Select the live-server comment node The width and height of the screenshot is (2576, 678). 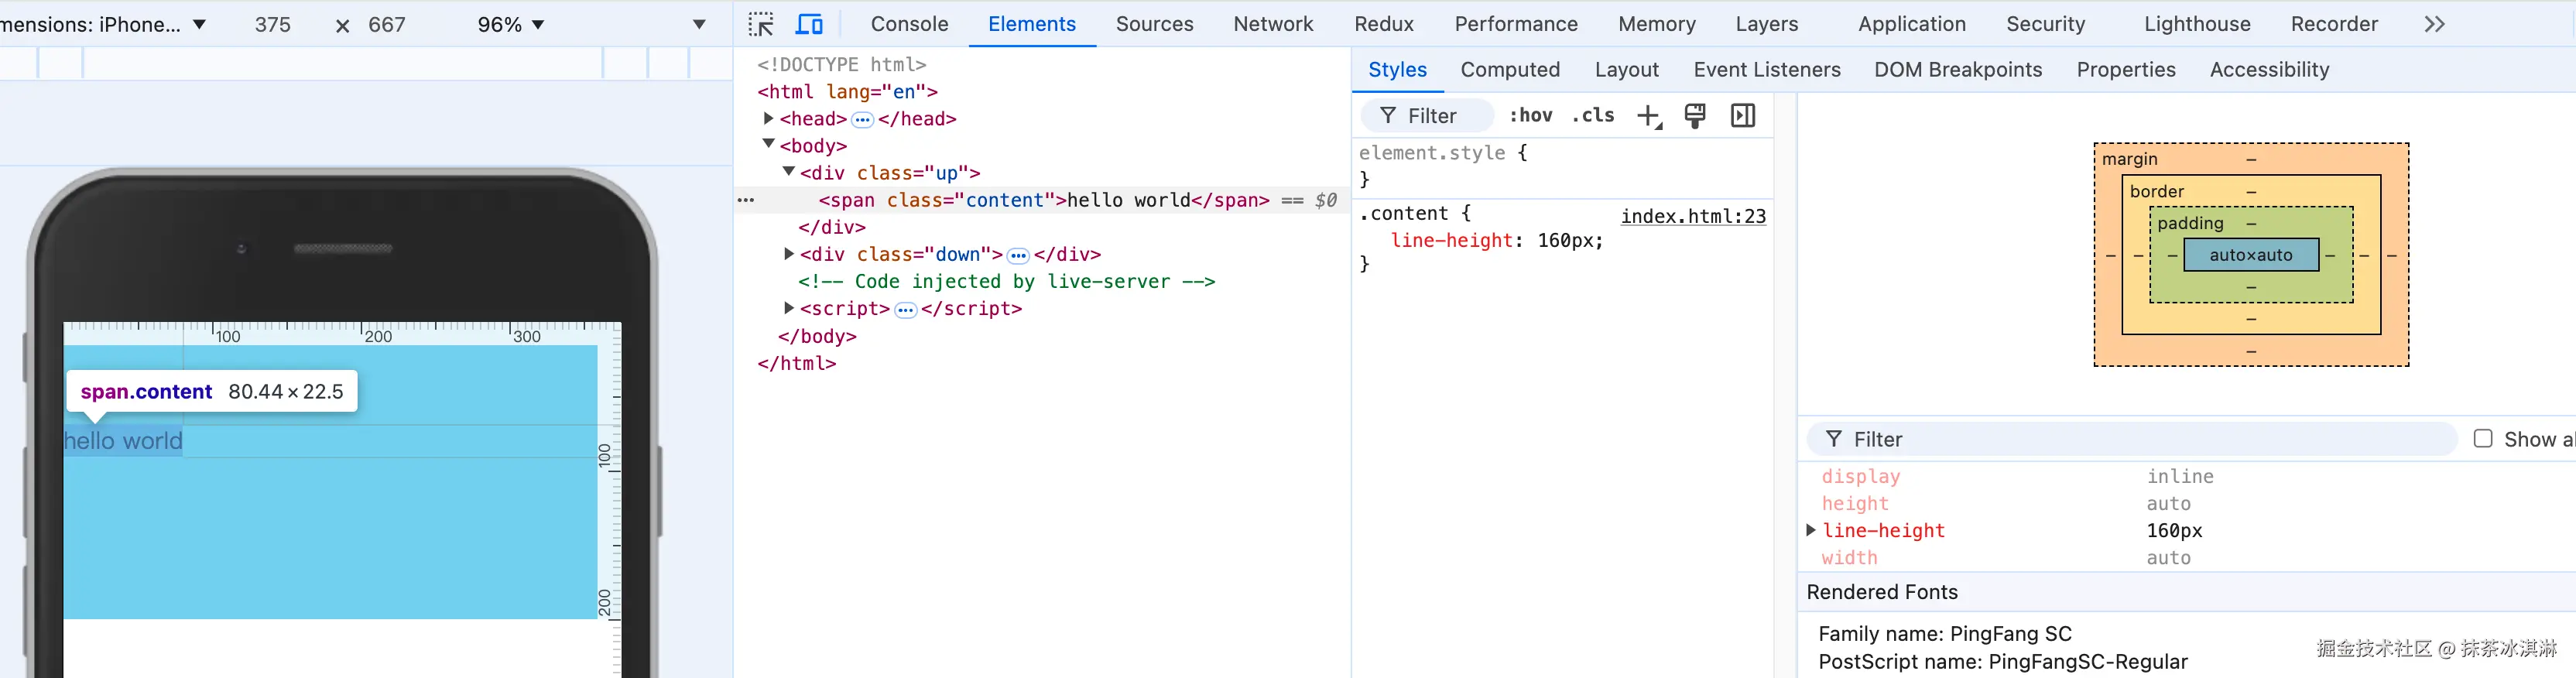[x=1006, y=282]
